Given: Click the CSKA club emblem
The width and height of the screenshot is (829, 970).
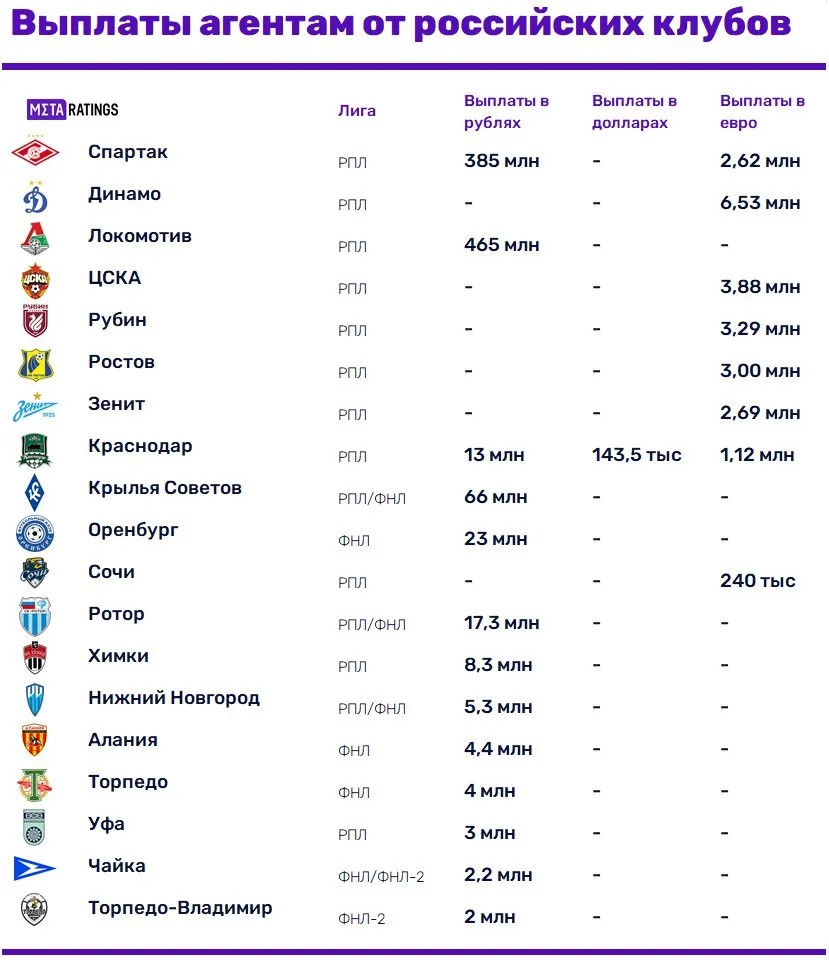Looking at the screenshot, I should click(x=35, y=281).
